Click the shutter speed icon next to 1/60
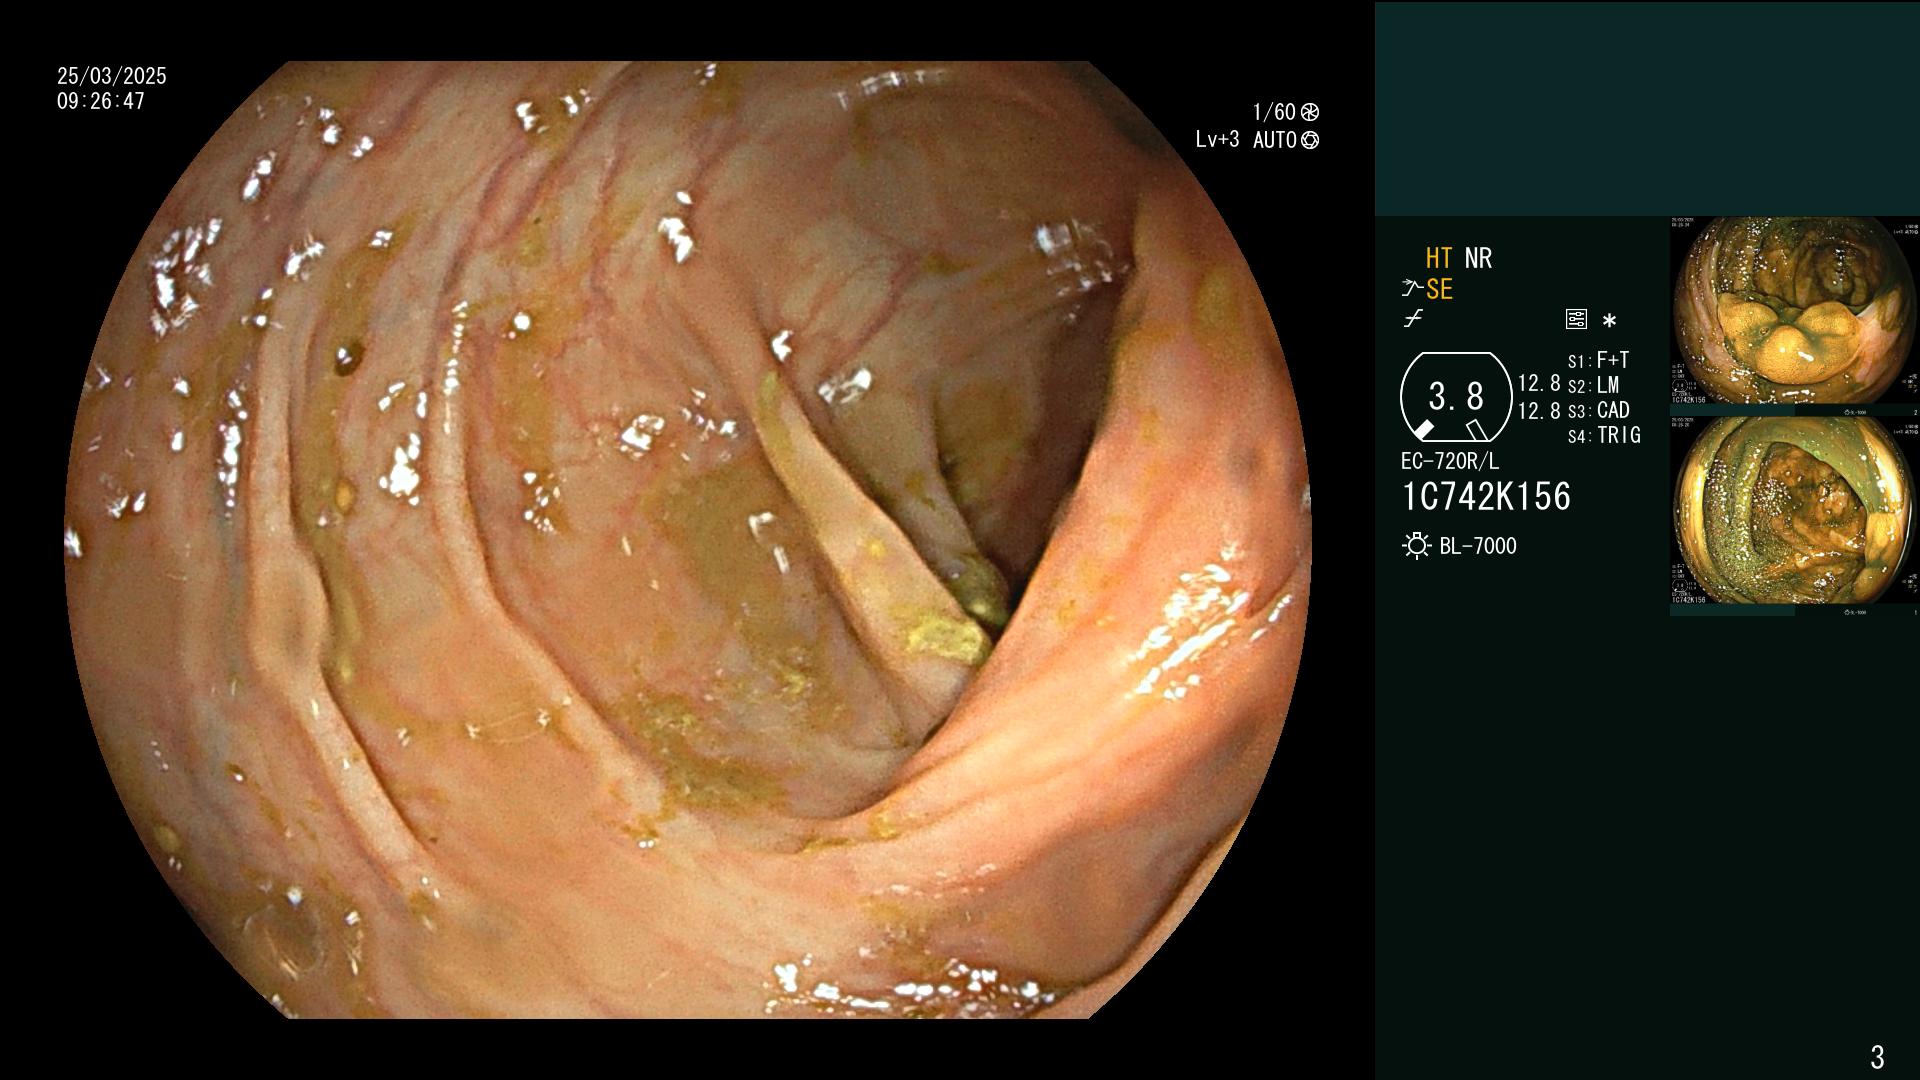Viewport: 1920px width, 1080px height. pyautogui.click(x=1310, y=112)
